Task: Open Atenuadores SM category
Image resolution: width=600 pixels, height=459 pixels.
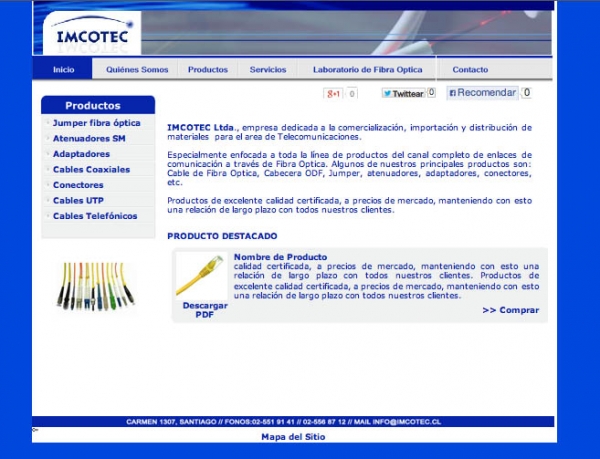Action: (x=89, y=138)
